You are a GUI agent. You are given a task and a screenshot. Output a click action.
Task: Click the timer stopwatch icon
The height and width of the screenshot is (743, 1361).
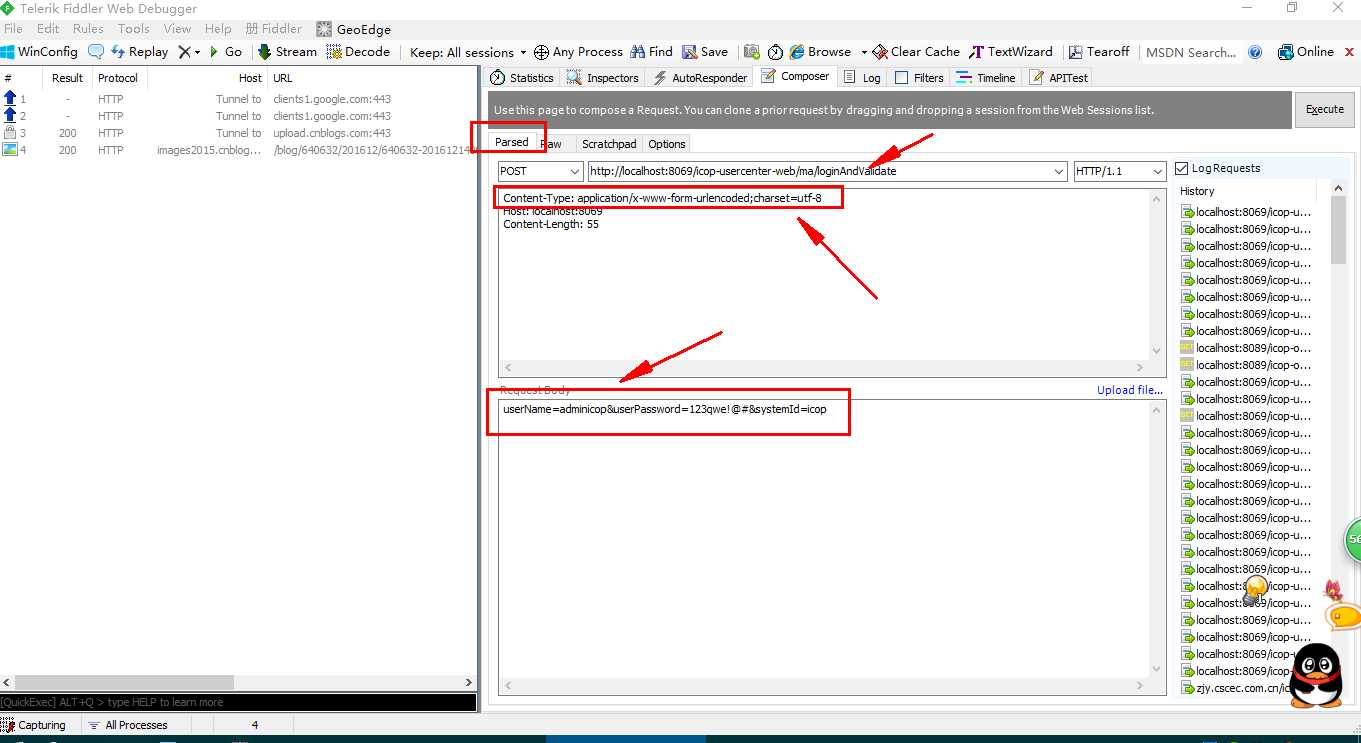pos(775,52)
